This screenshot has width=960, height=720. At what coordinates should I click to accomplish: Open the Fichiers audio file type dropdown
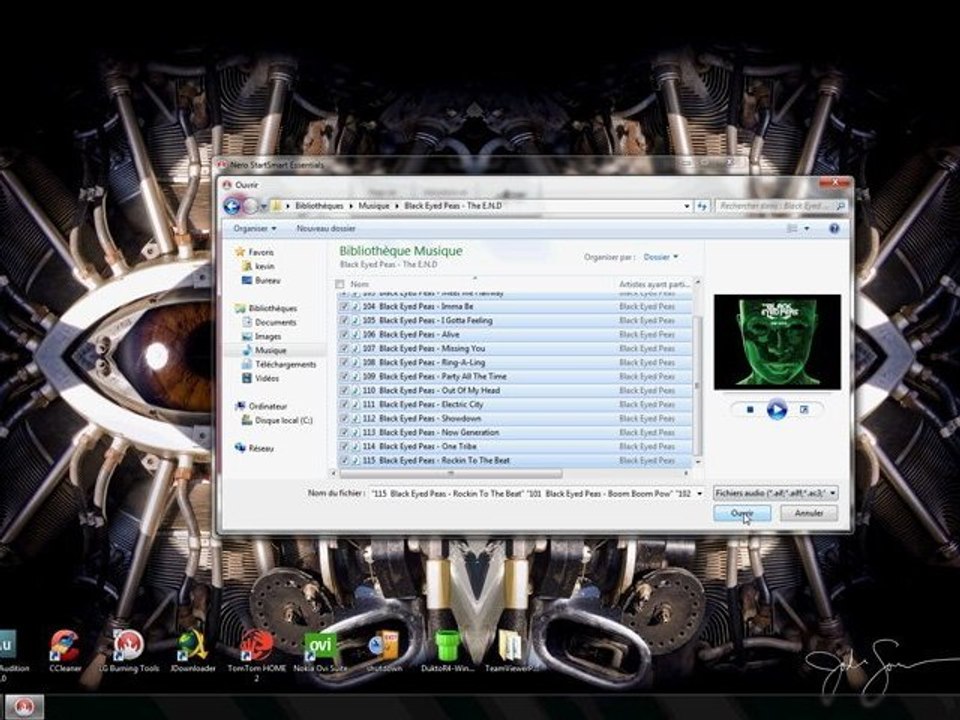(x=776, y=493)
